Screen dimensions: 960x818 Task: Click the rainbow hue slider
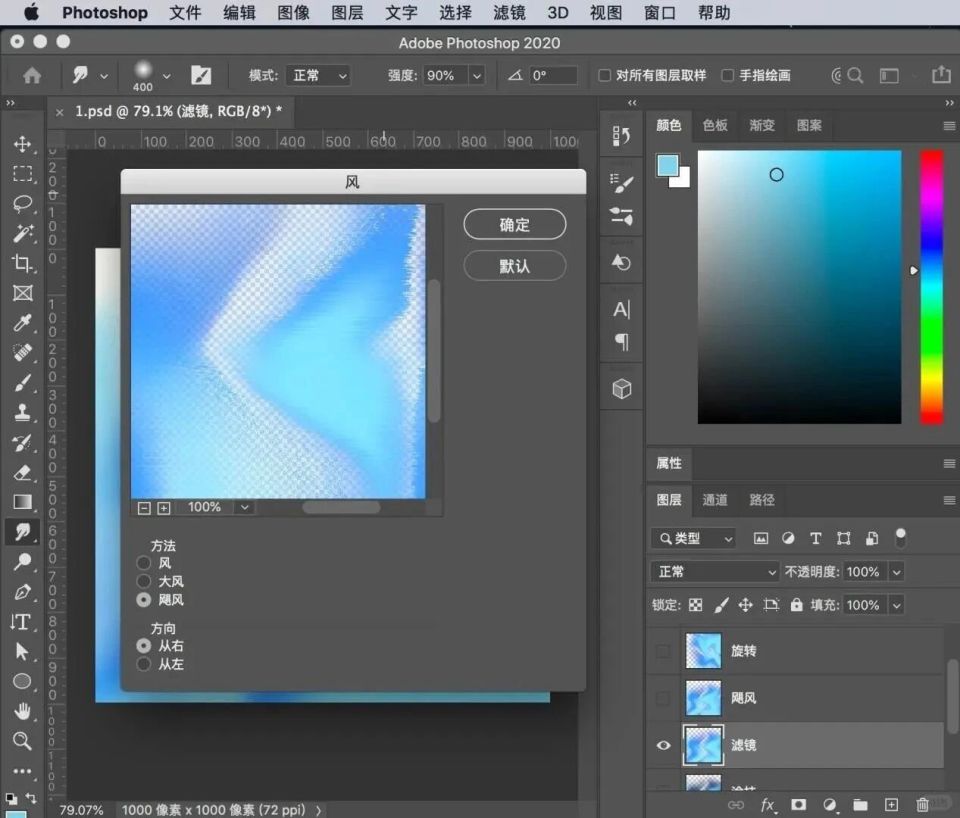click(931, 287)
